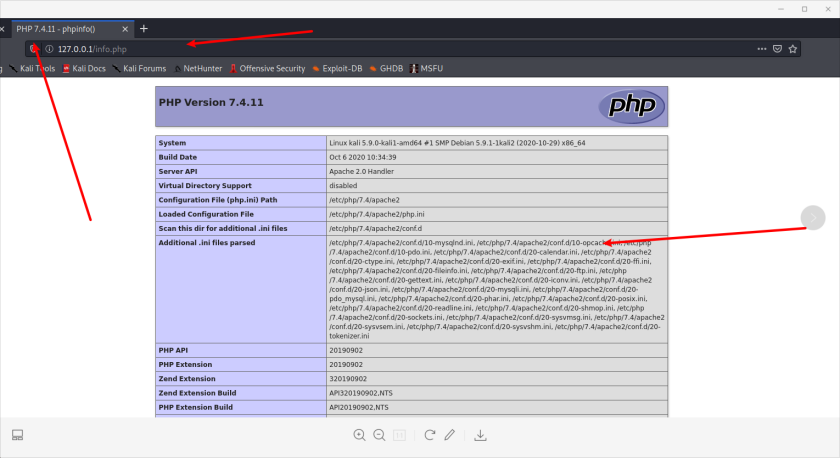
Task: Select the Server API label
Action: click(178, 171)
